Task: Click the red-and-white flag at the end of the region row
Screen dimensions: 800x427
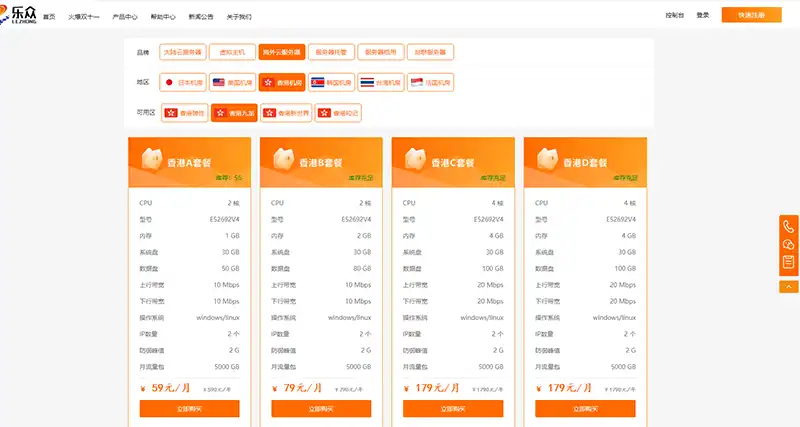Action: [416, 82]
